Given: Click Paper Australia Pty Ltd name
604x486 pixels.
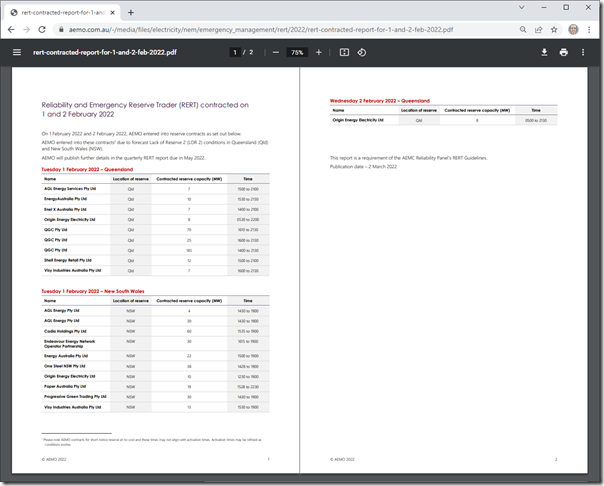Looking at the screenshot, I should point(65,386).
